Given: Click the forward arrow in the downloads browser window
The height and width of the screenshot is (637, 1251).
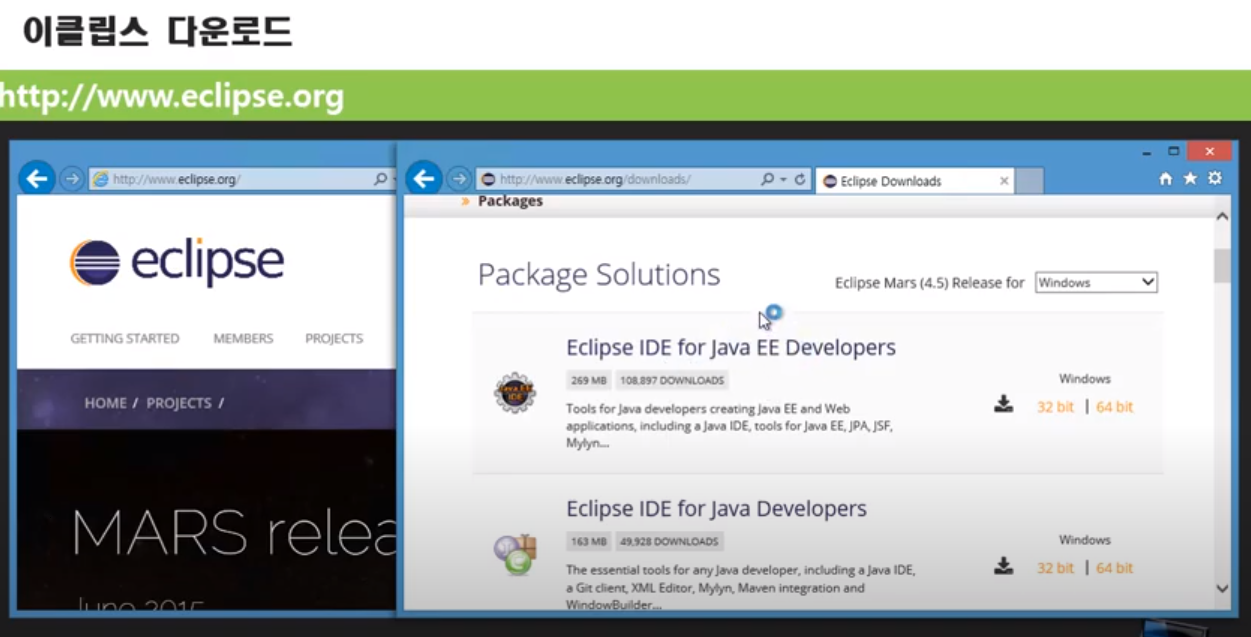Looking at the screenshot, I should (458, 179).
